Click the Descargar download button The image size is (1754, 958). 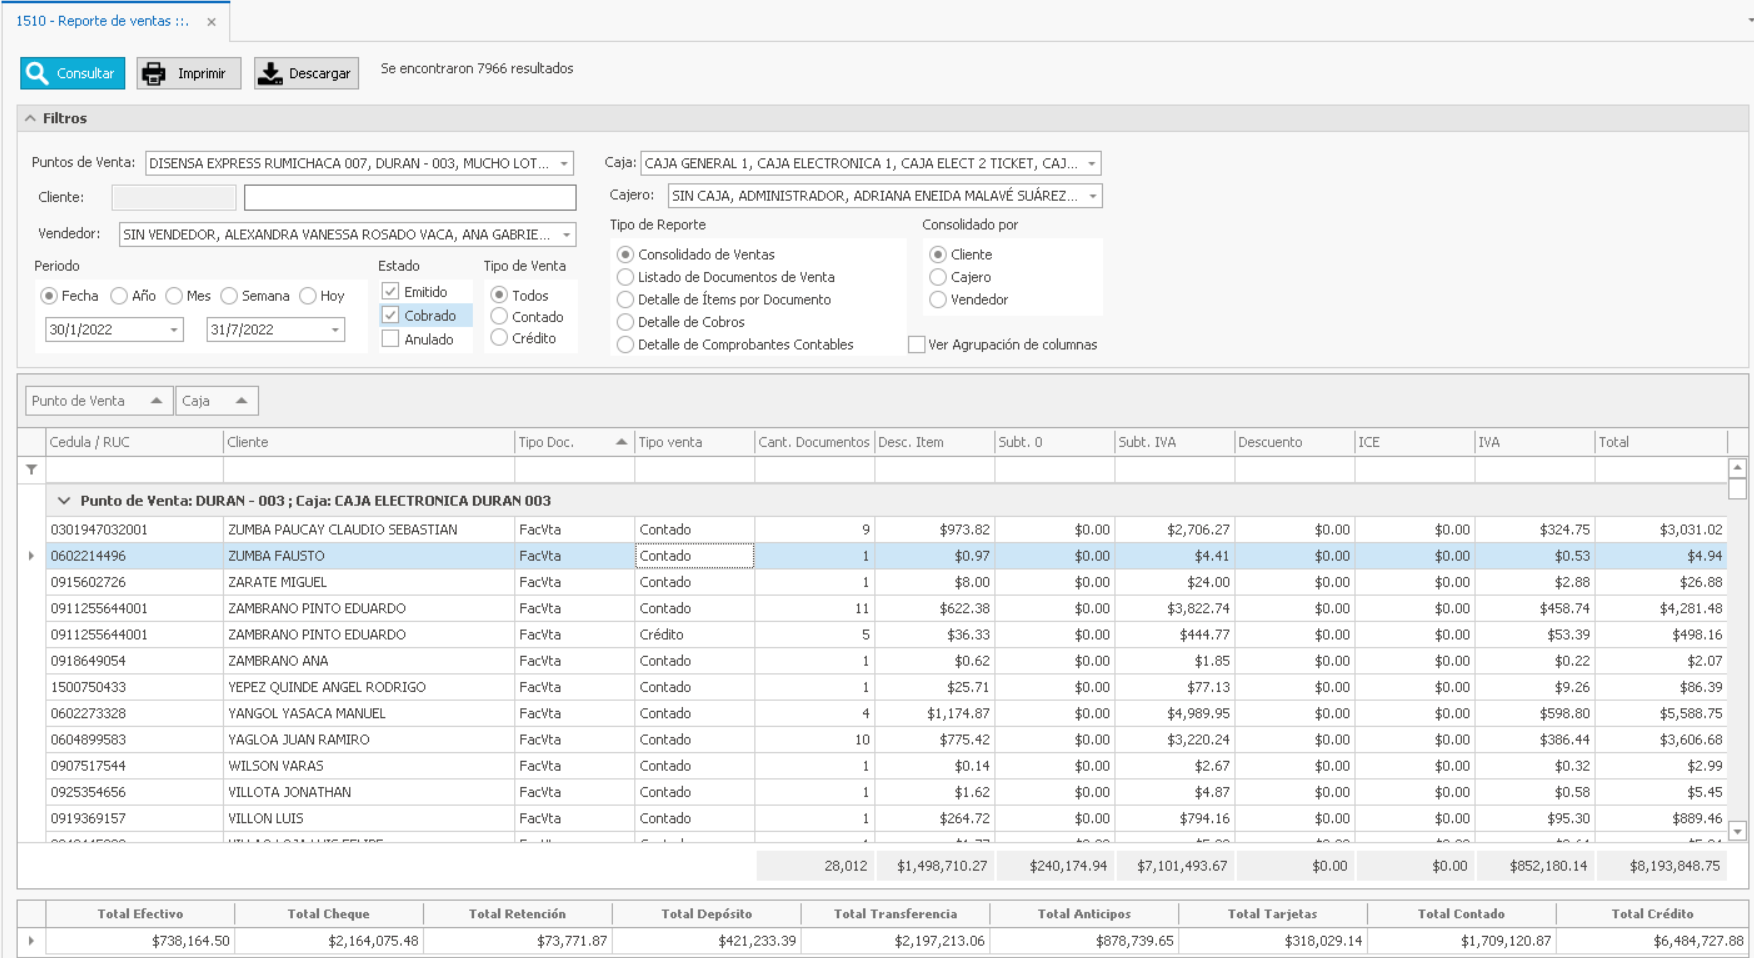(x=306, y=73)
